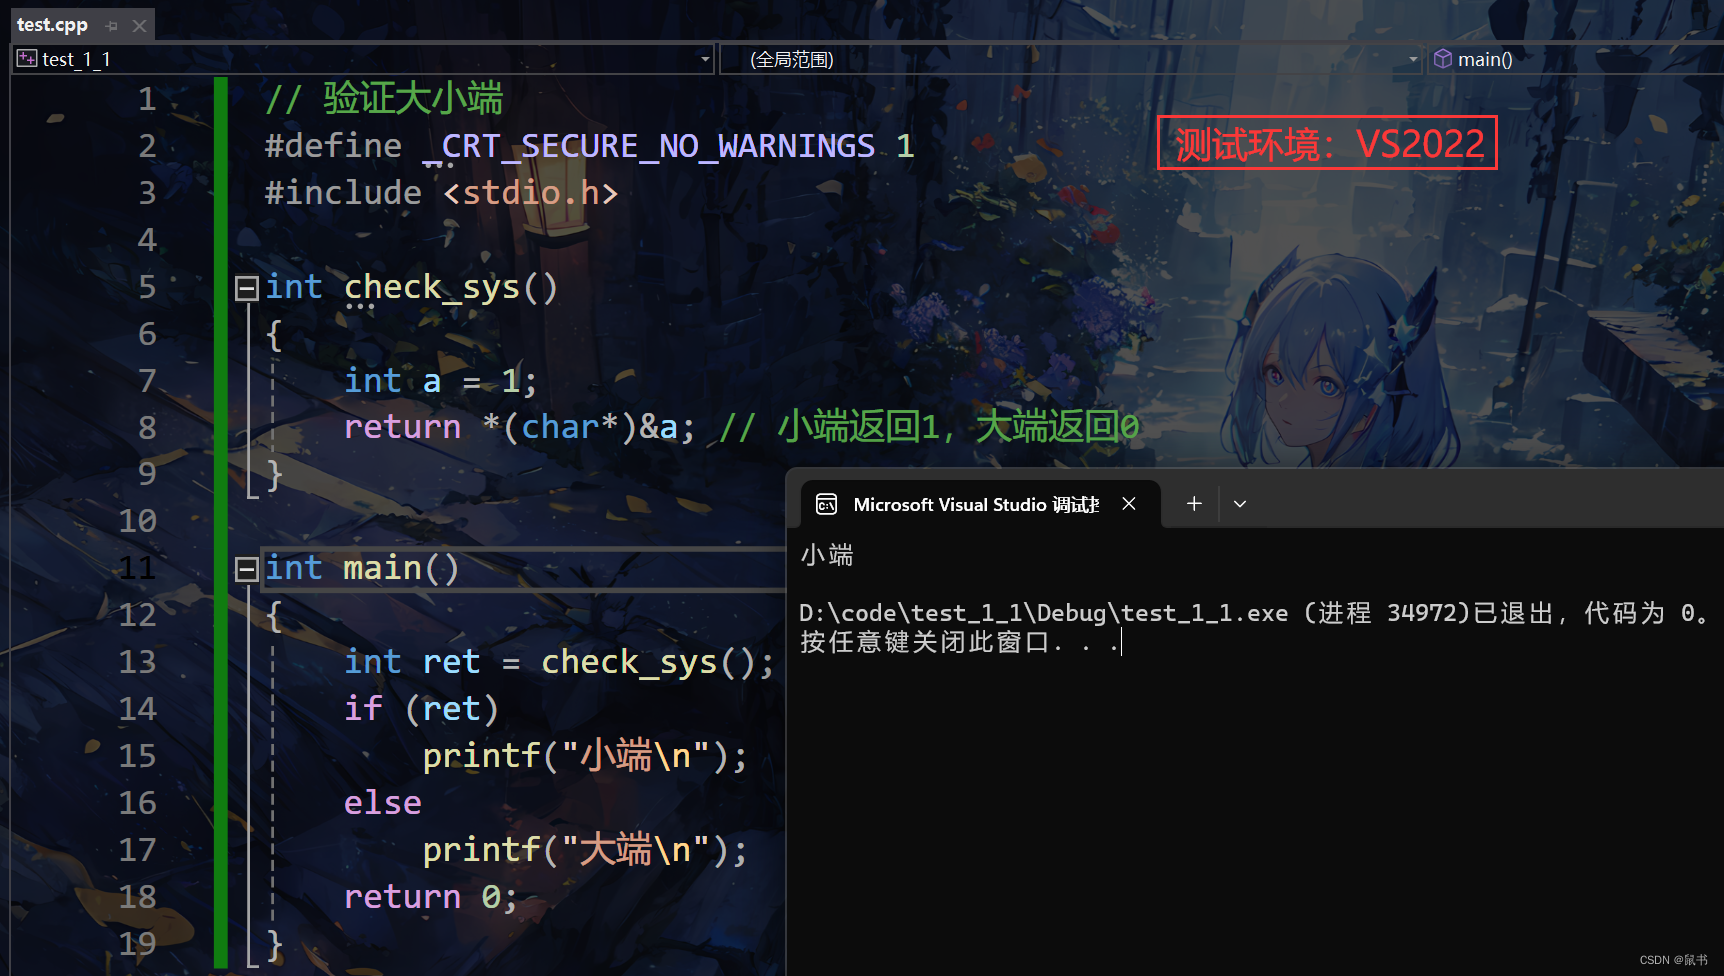Open the main() member dropdown
The image size is (1724, 976).
(1576, 59)
